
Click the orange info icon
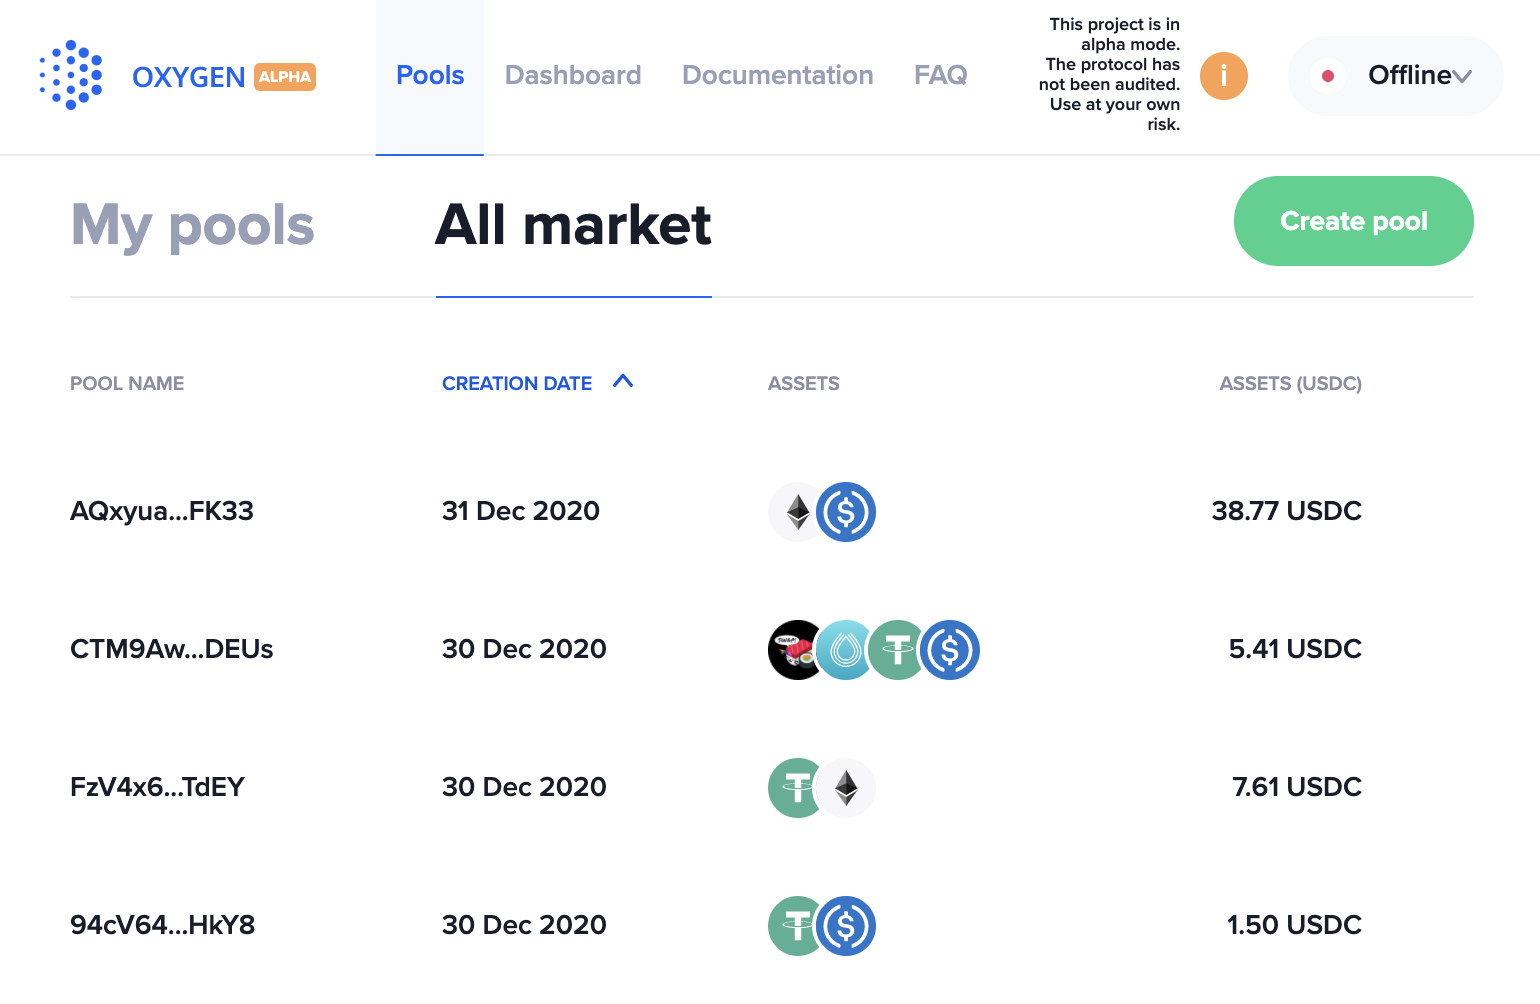coord(1223,76)
